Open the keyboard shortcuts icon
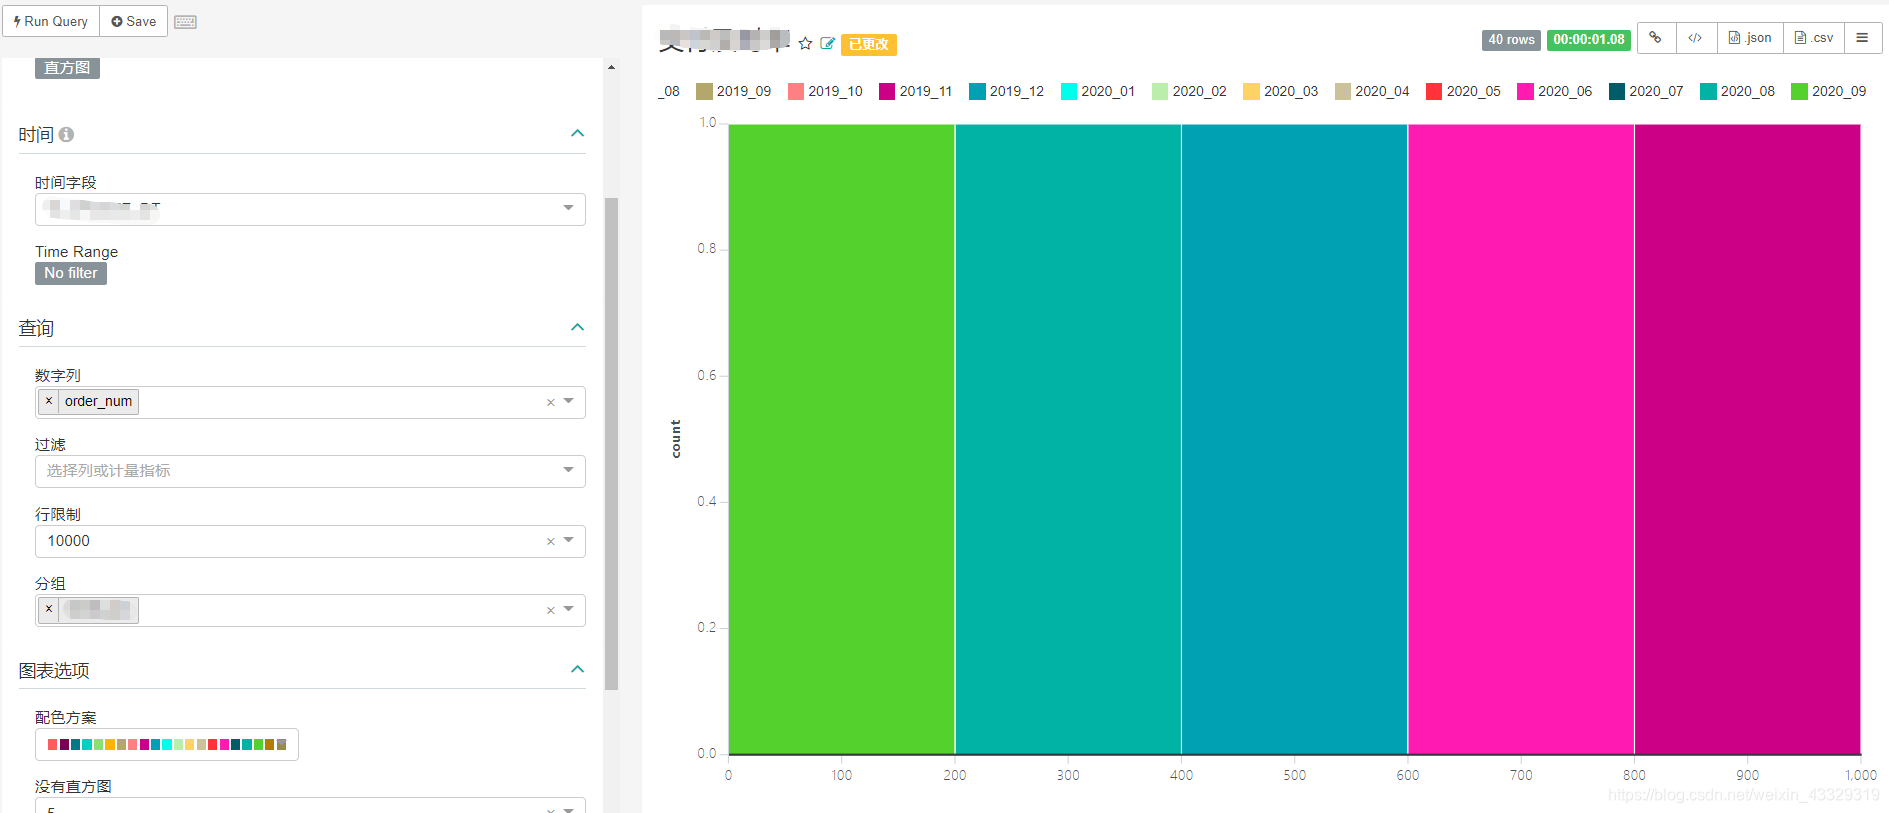Viewport: 1889px width, 813px height. pos(185,22)
